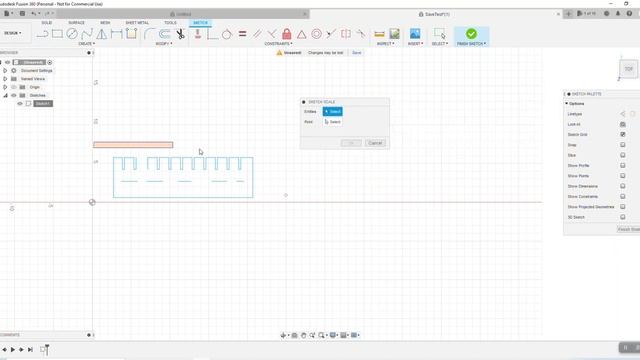Screen dimensions: 640x360
Task: Select the Mirror triangle tool
Action: click(x=101, y=34)
